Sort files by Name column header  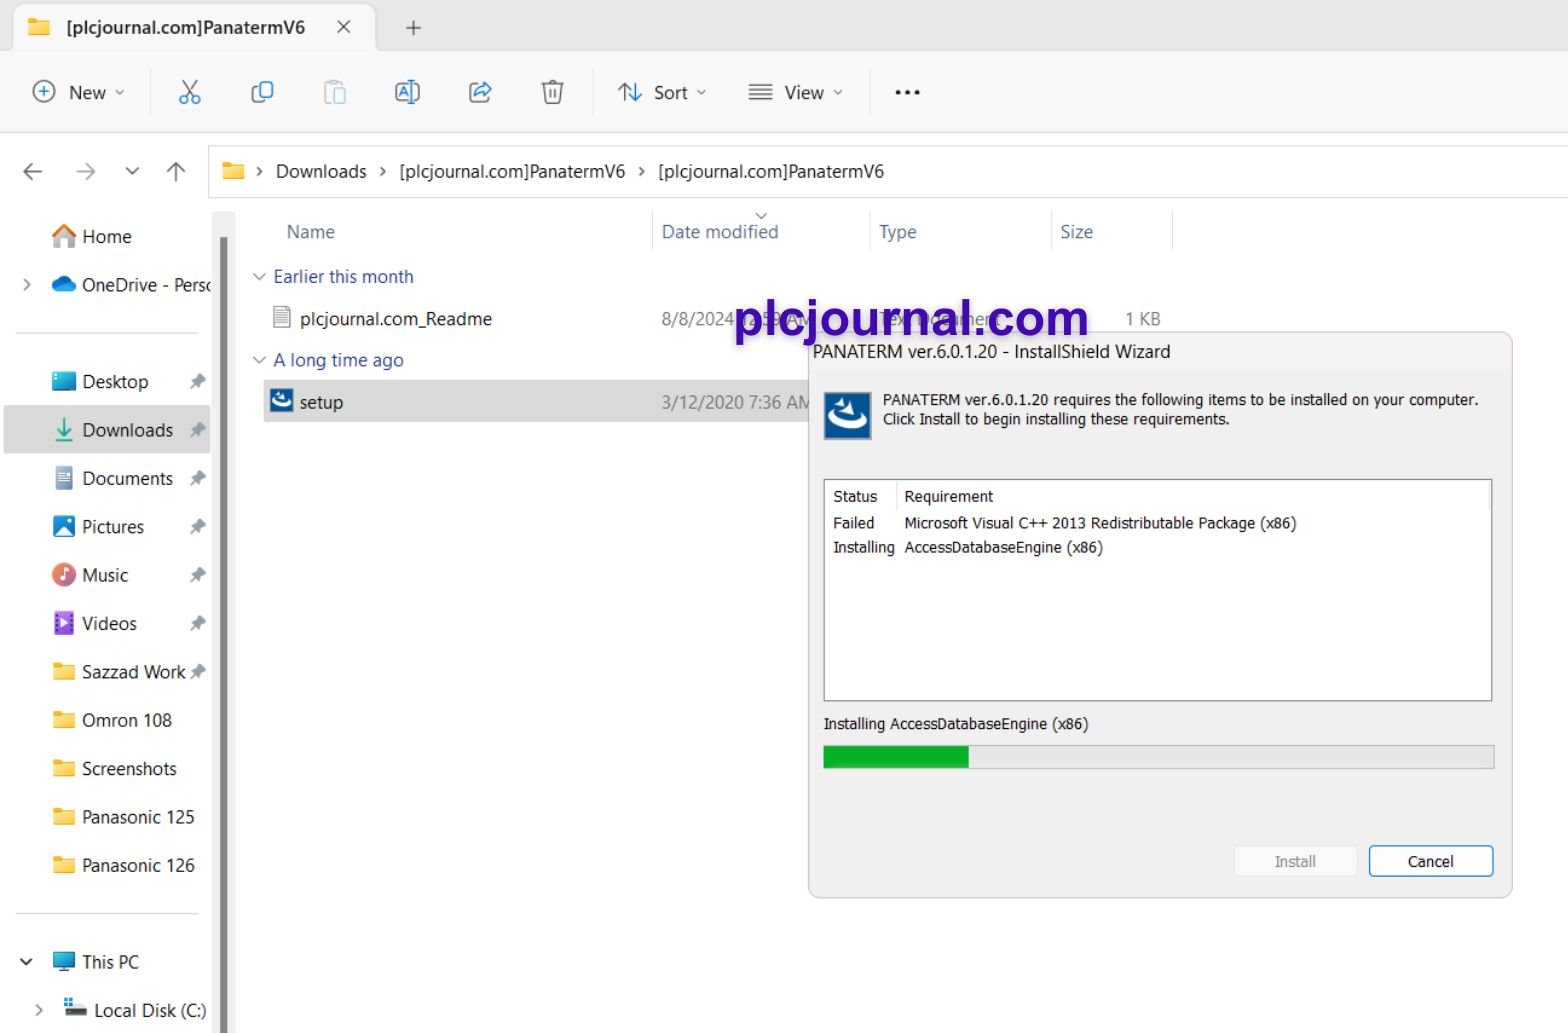click(x=311, y=232)
